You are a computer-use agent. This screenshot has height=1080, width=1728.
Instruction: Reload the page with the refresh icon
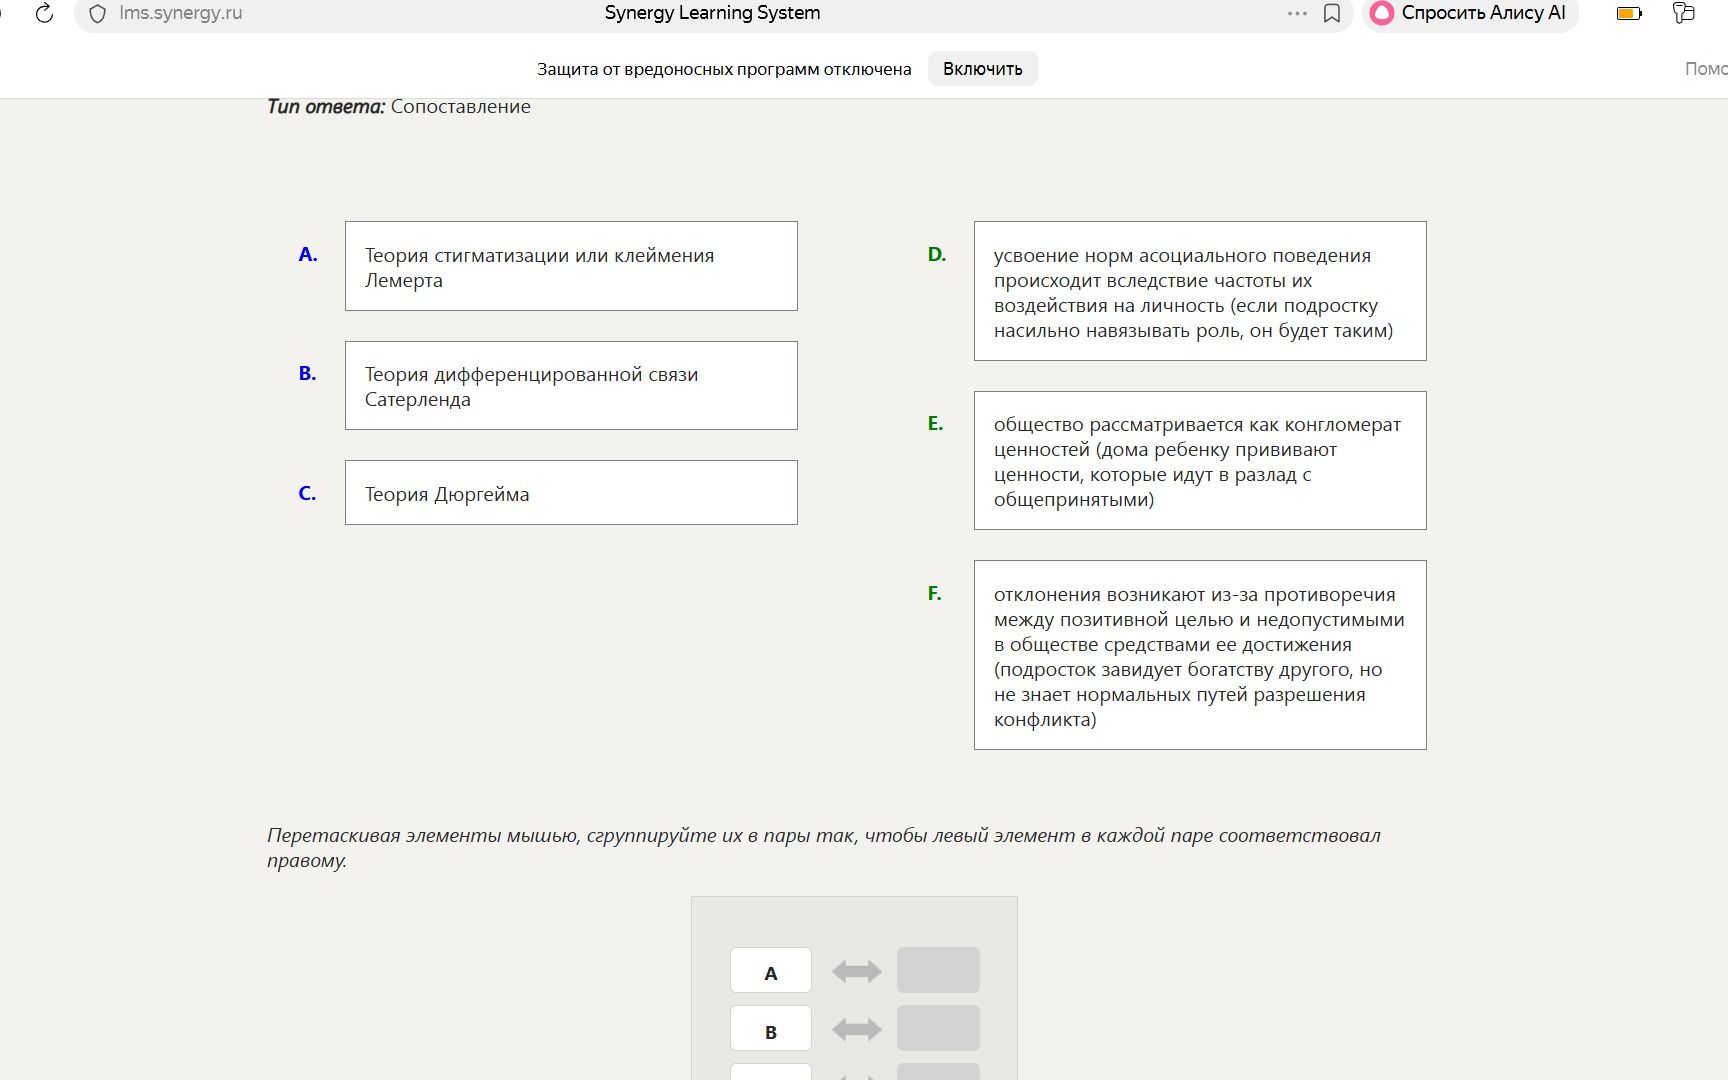(44, 13)
